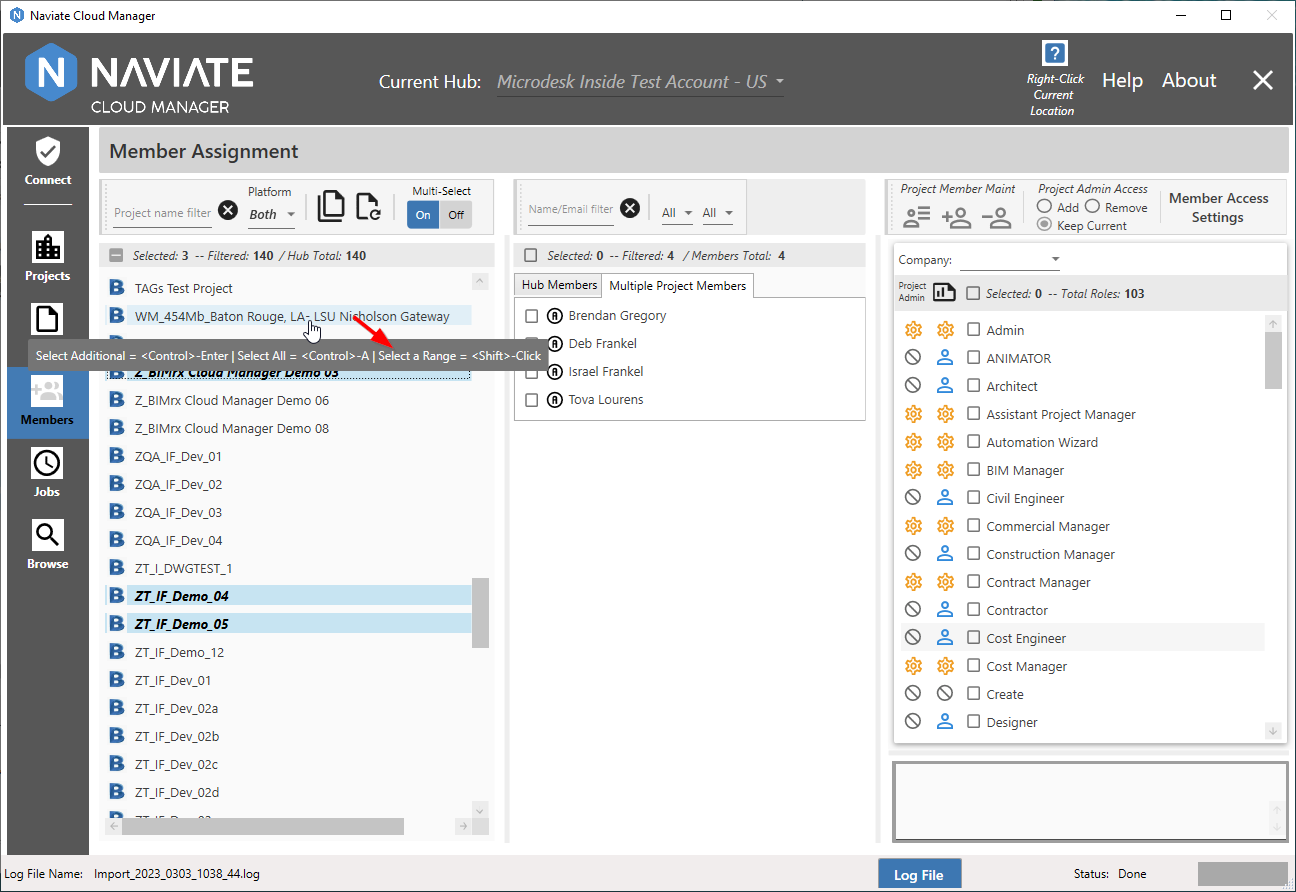Image resolution: width=1296 pixels, height=892 pixels.
Task: Check the Admin role checkbox
Action: click(973, 330)
